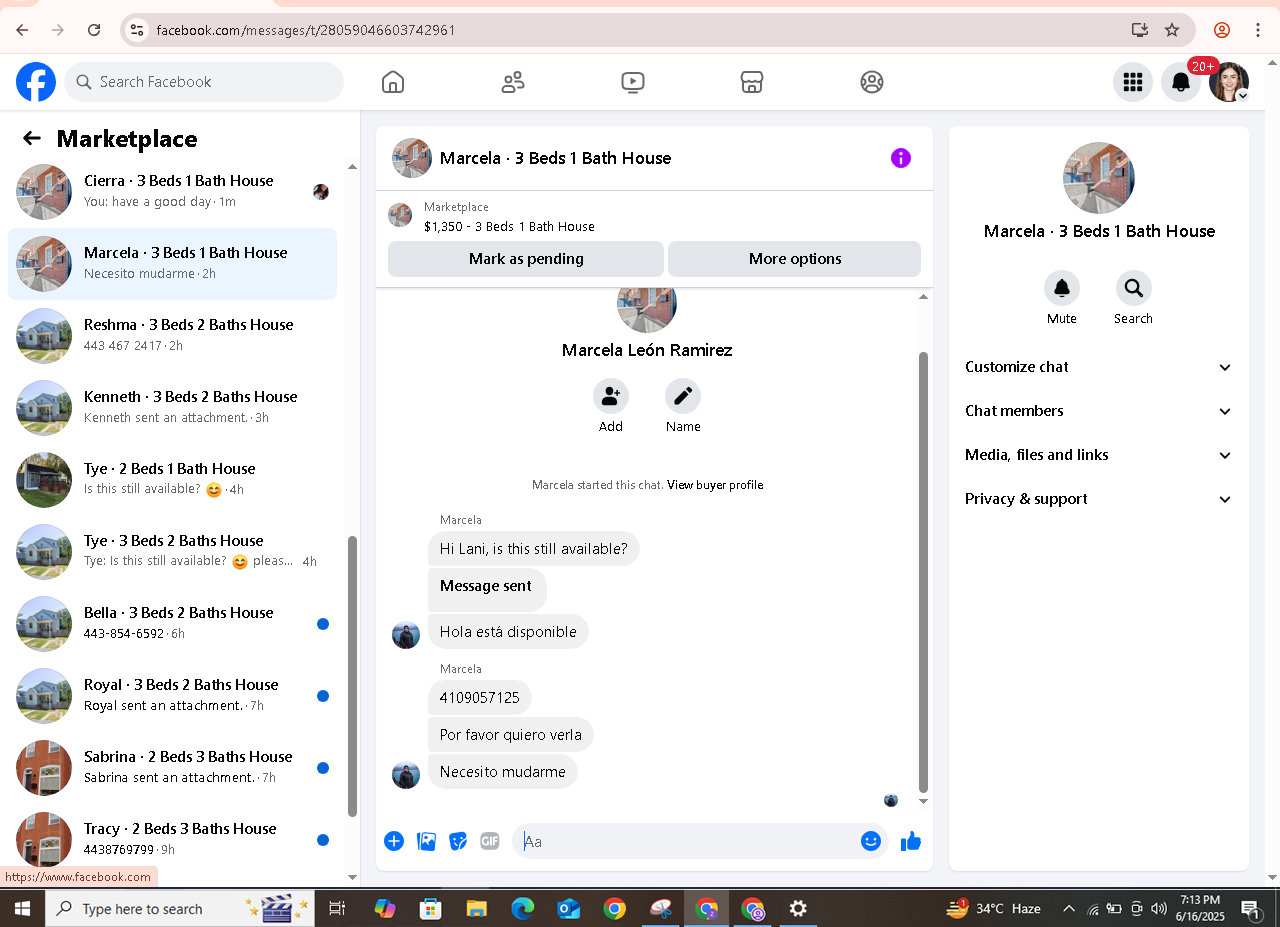This screenshot has height=927, width=1280.
Task: Click the conversation list scrollbar thumb
Action: pyautogui.click(x=352, y=676)
